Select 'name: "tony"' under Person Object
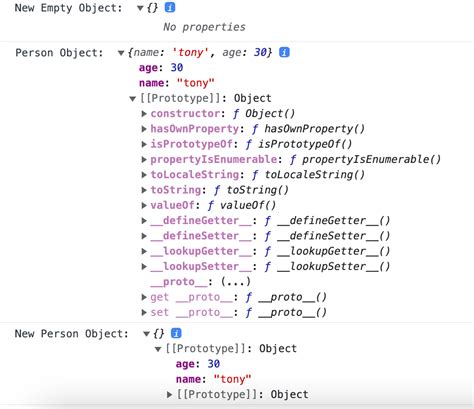474x409 pixels. point(177,83)
